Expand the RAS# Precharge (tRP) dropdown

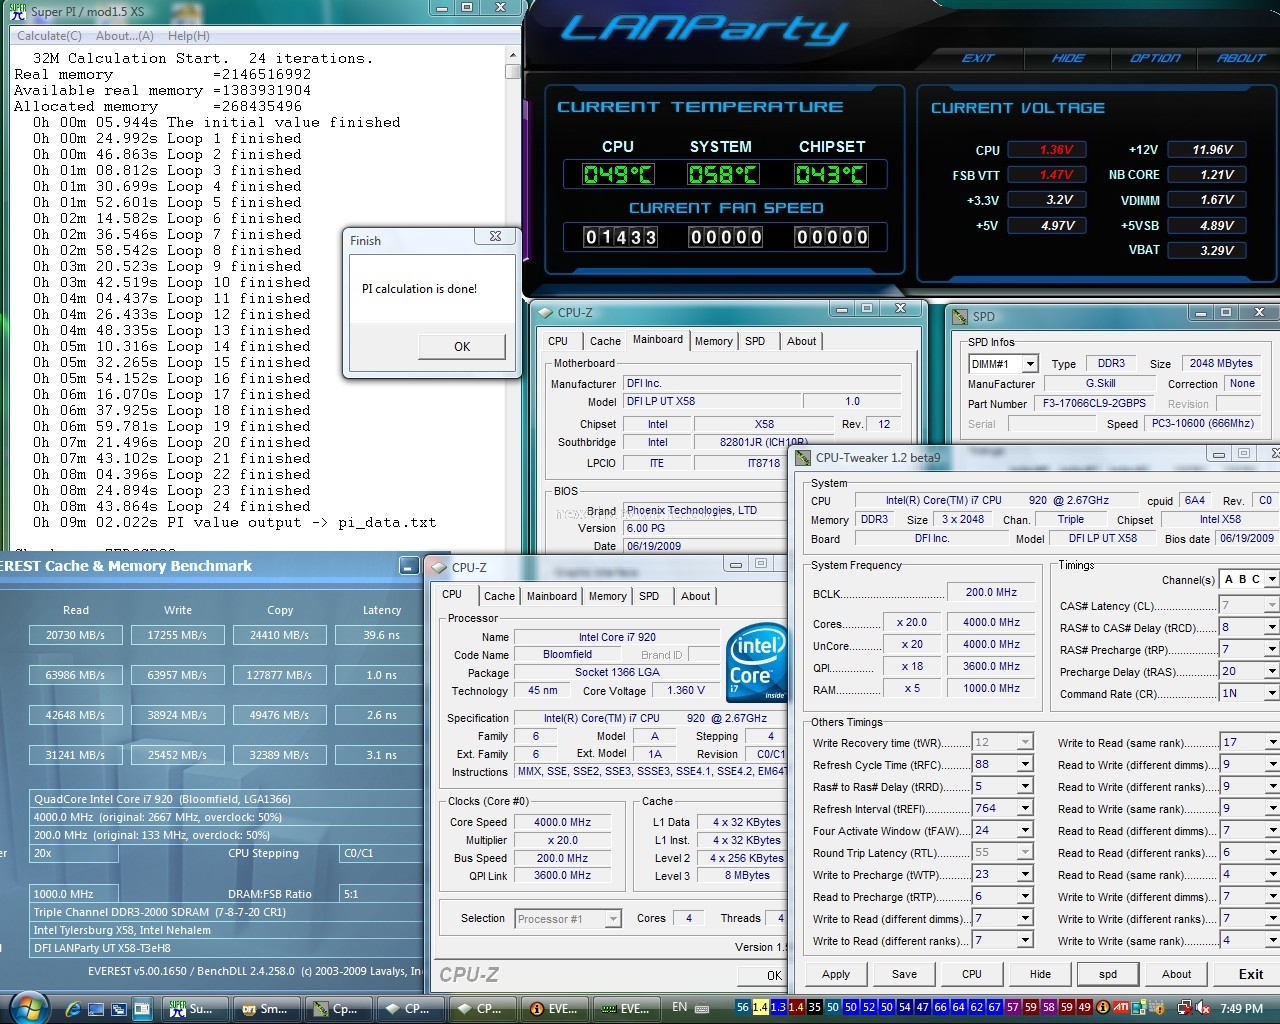(x=1272, y=649)
